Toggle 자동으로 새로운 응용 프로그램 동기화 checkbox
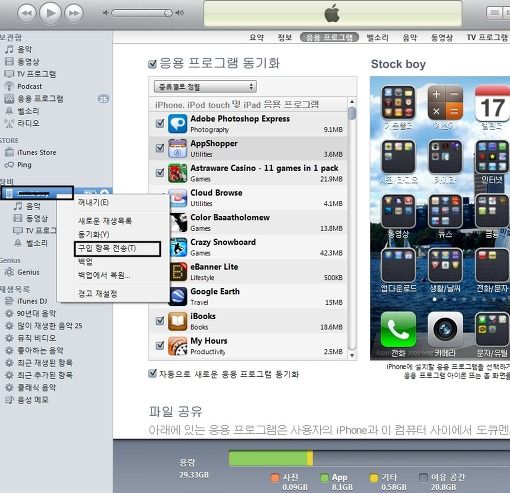 152,373
